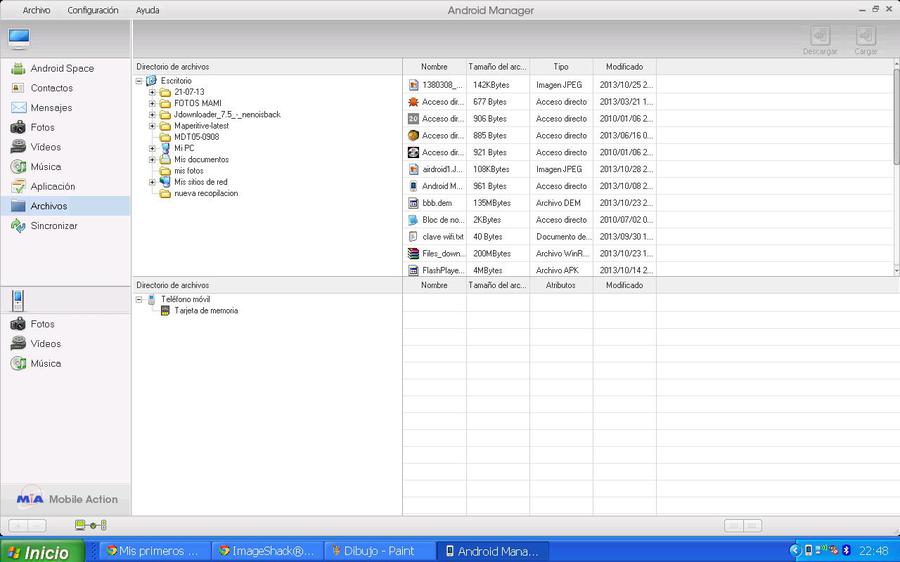Click the Descargar toolbar button
900x562 pixels.
[820, 41]
